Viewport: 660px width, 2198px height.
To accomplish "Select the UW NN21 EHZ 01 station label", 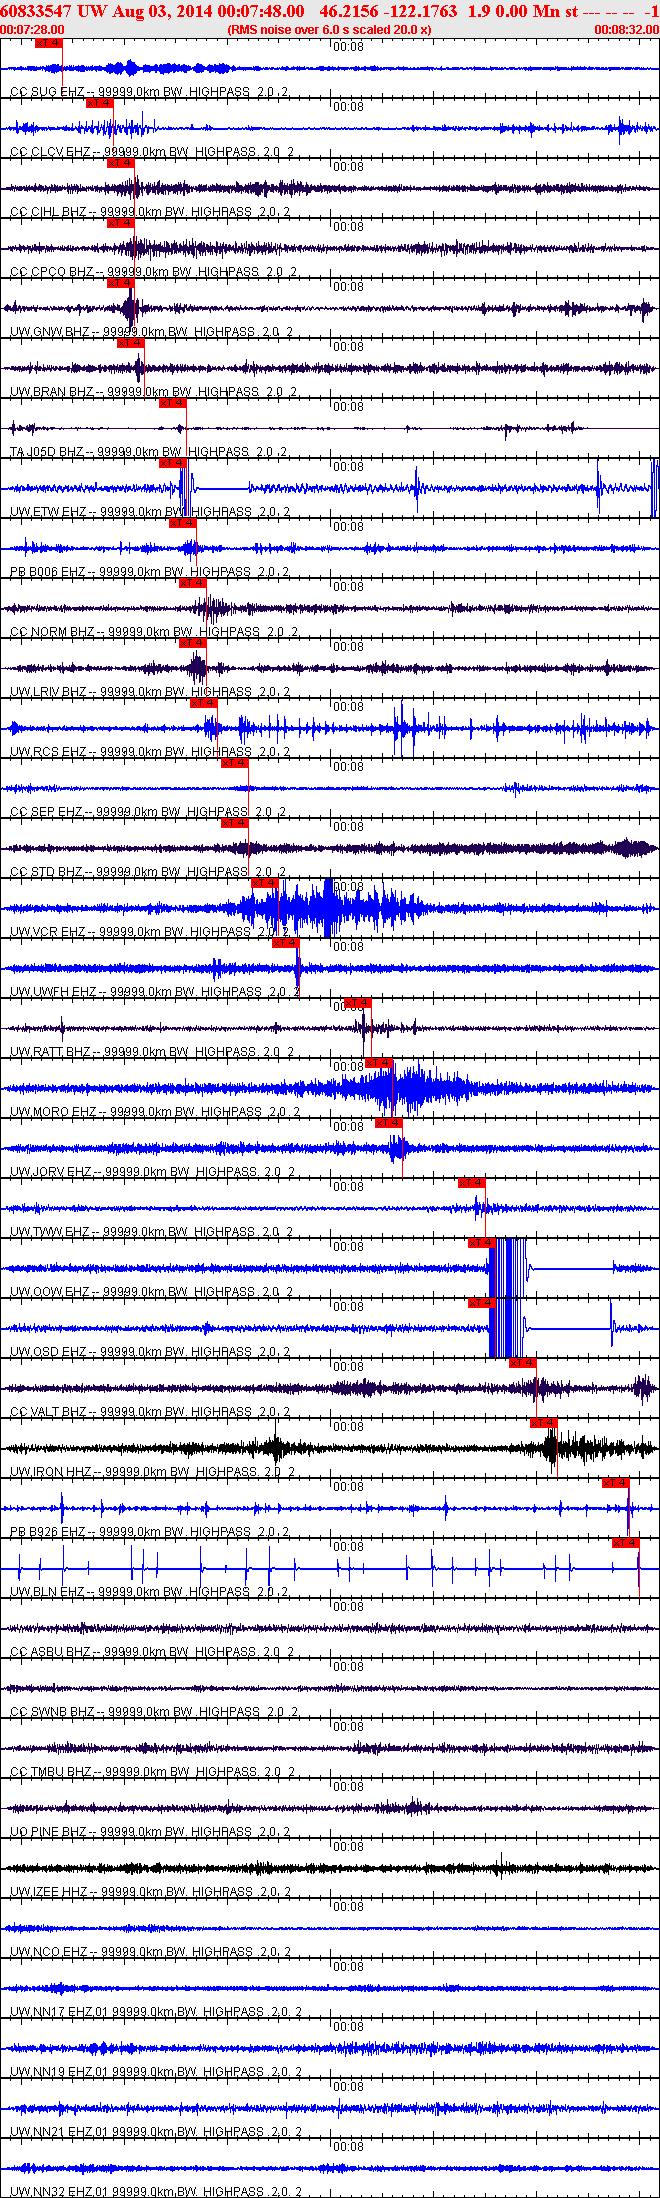I will pos(156,2132).
